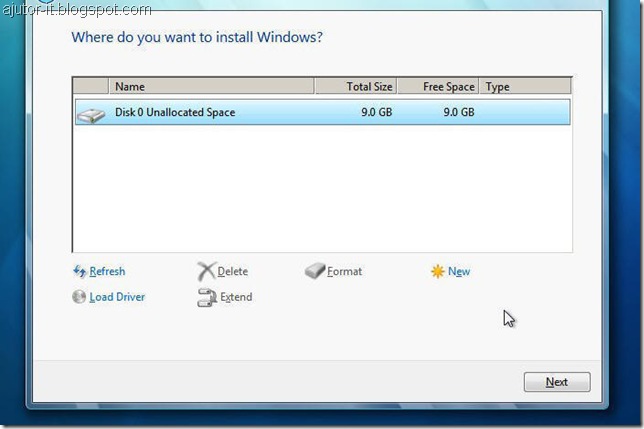
Task: Click the Format option label
Action: point(344,271)
